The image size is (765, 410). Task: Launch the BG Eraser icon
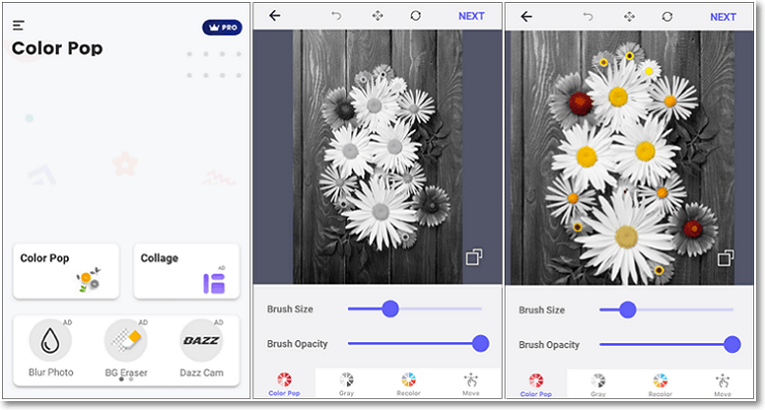[x=126, y=340]
